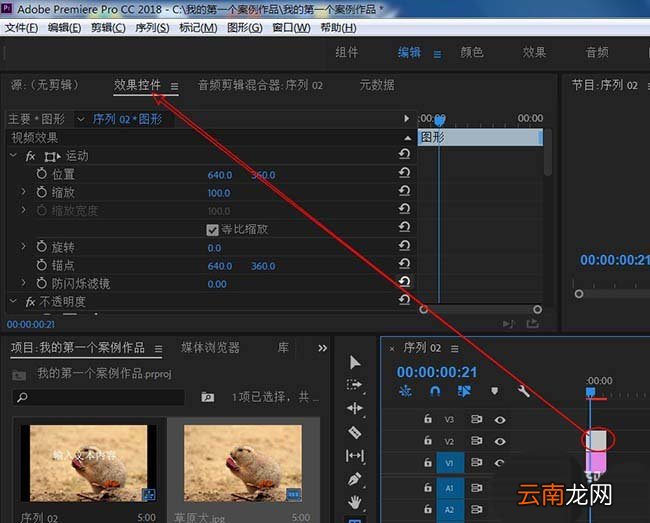
Task: Select the Track Select Forward tool
Action: (x=354, y=385)
